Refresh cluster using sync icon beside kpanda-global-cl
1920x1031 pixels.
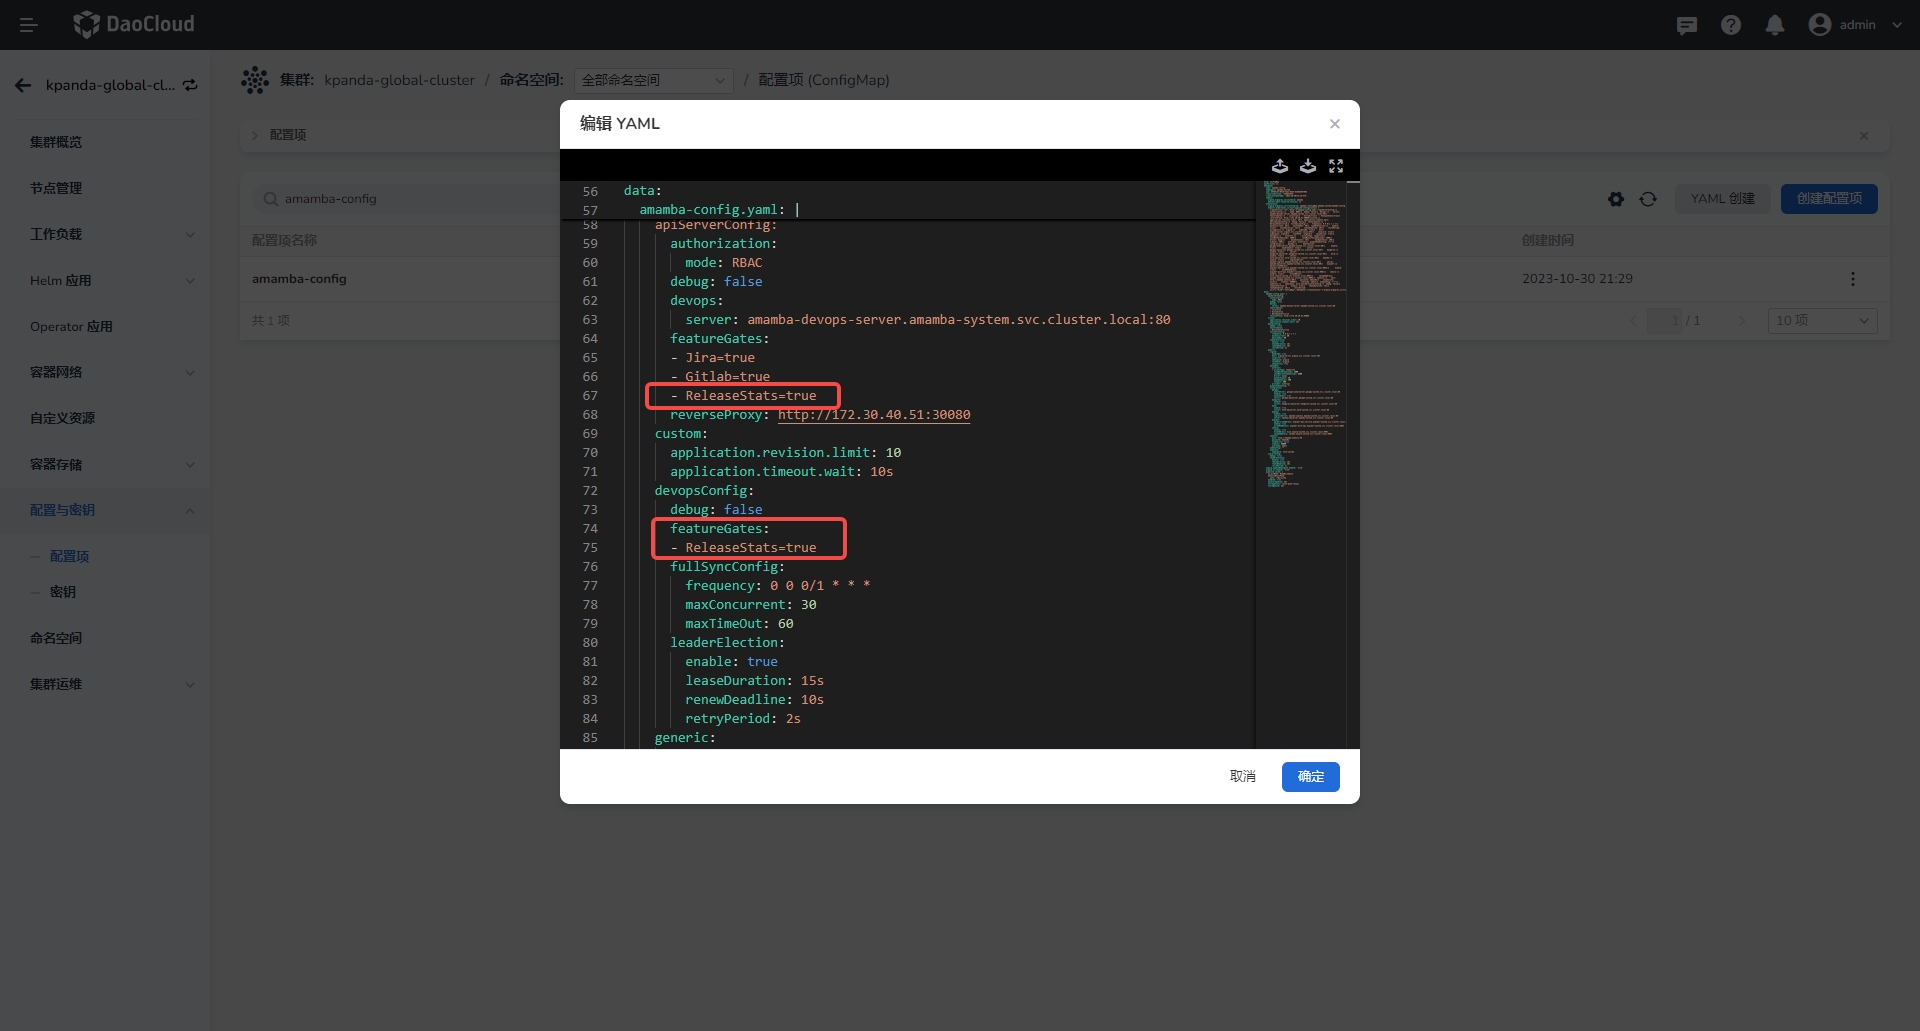[x=189, y=86]
